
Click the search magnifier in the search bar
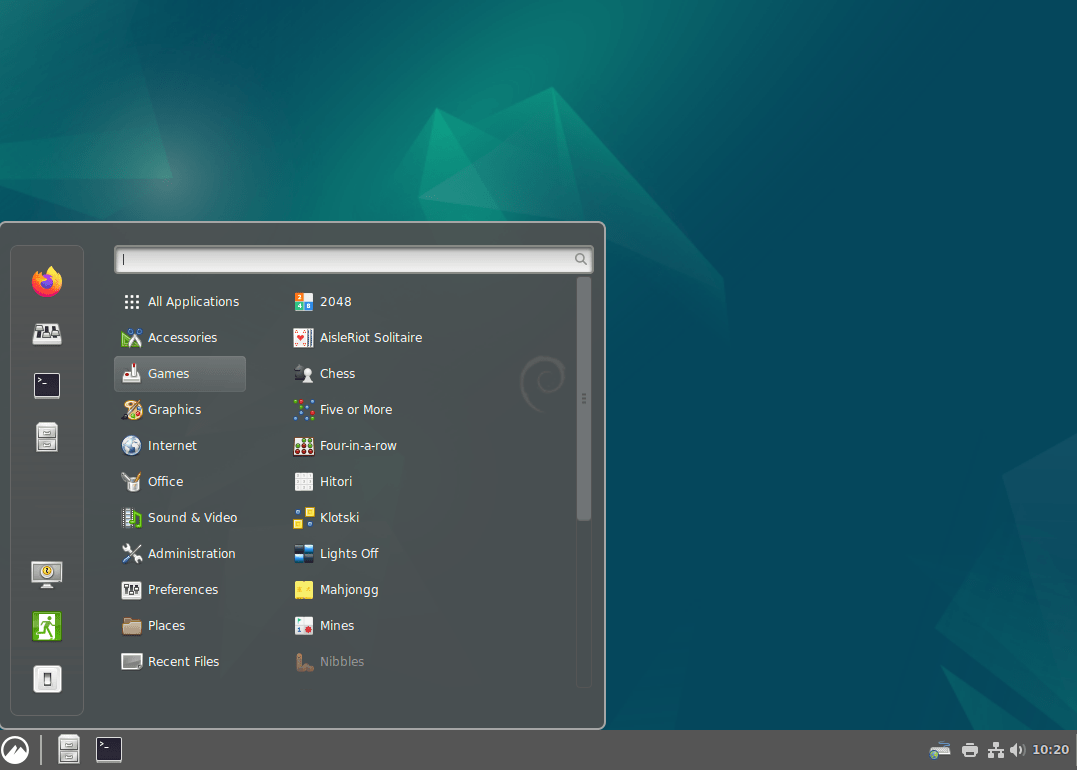coord(580,259)
